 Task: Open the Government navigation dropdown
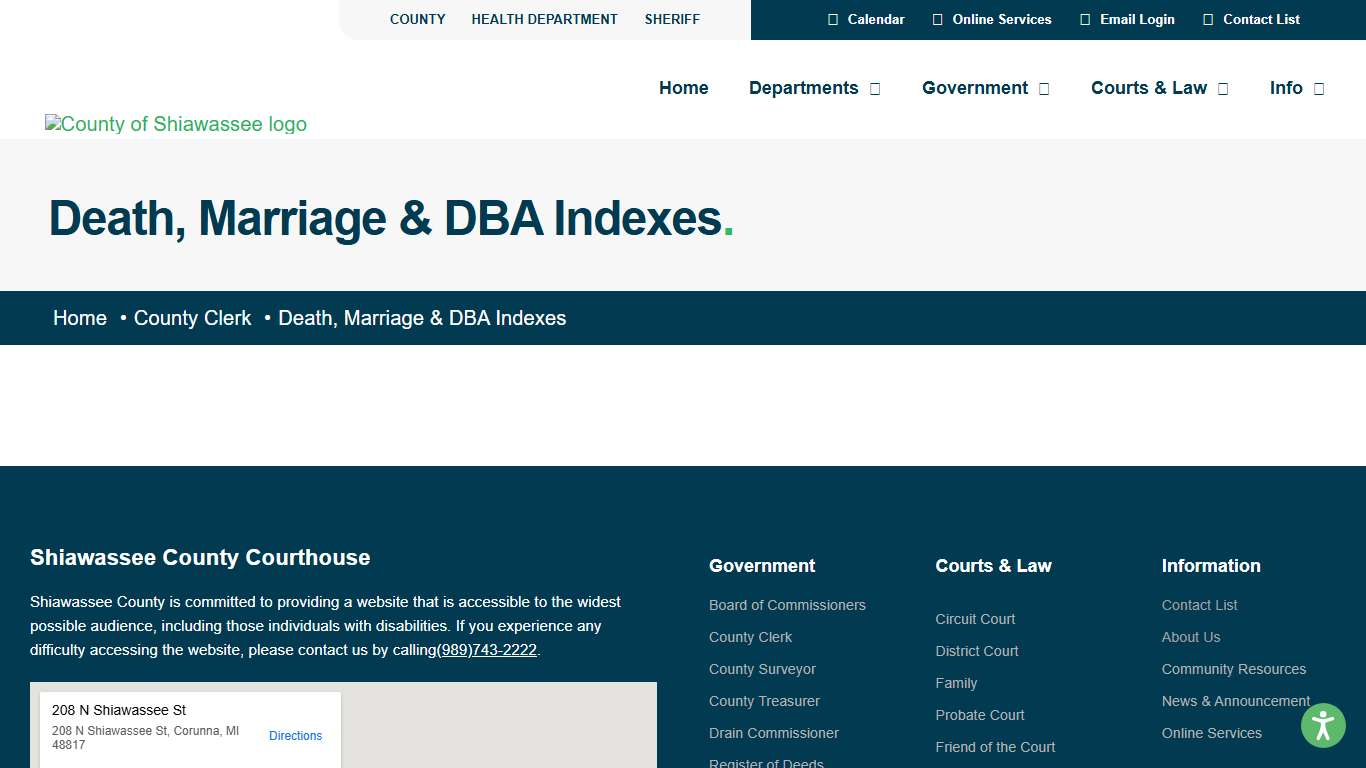click(1044, 88)
